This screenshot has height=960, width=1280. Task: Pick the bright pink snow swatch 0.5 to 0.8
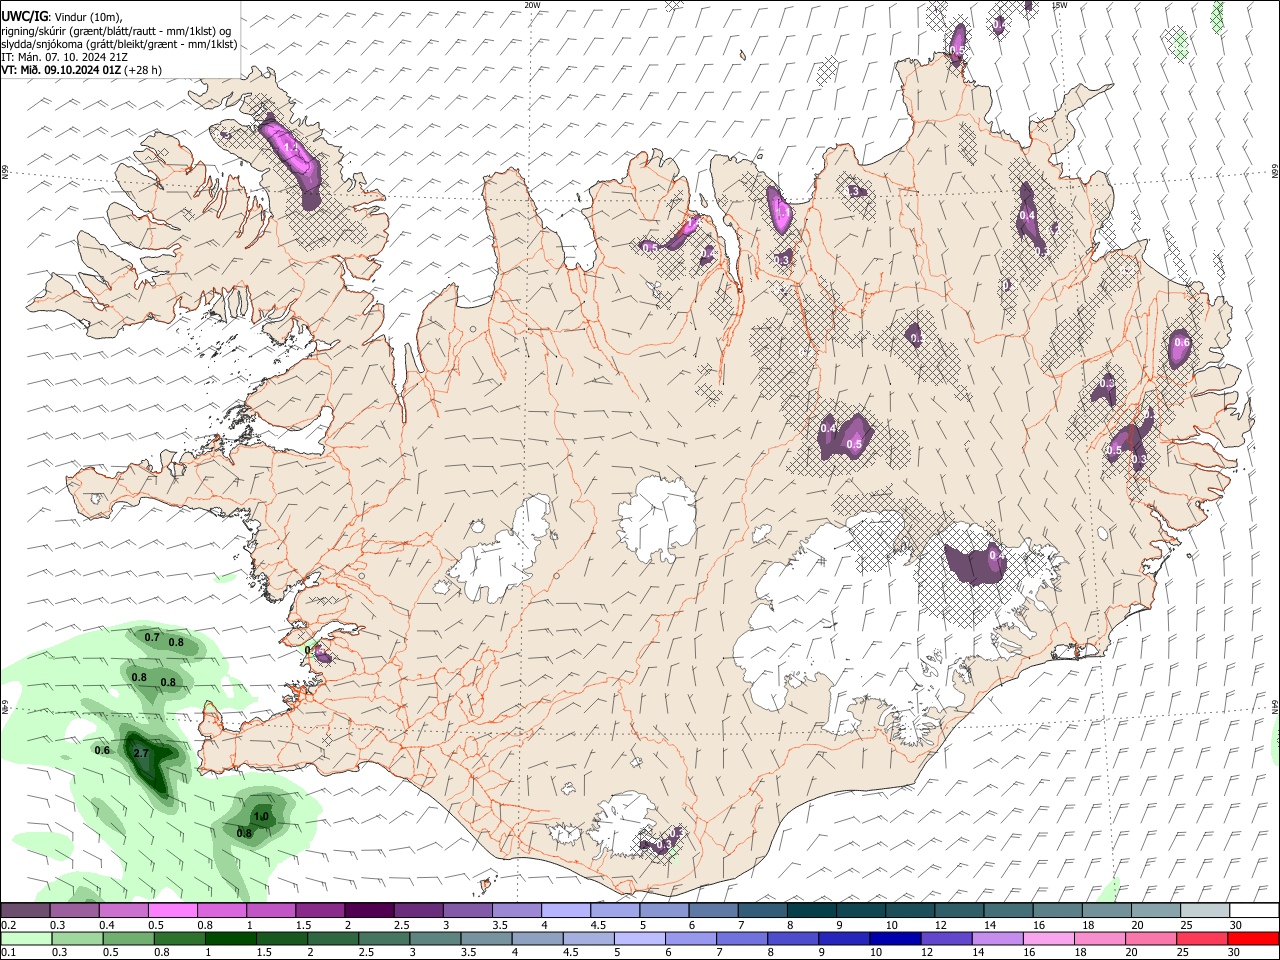[x=173, y=910]
